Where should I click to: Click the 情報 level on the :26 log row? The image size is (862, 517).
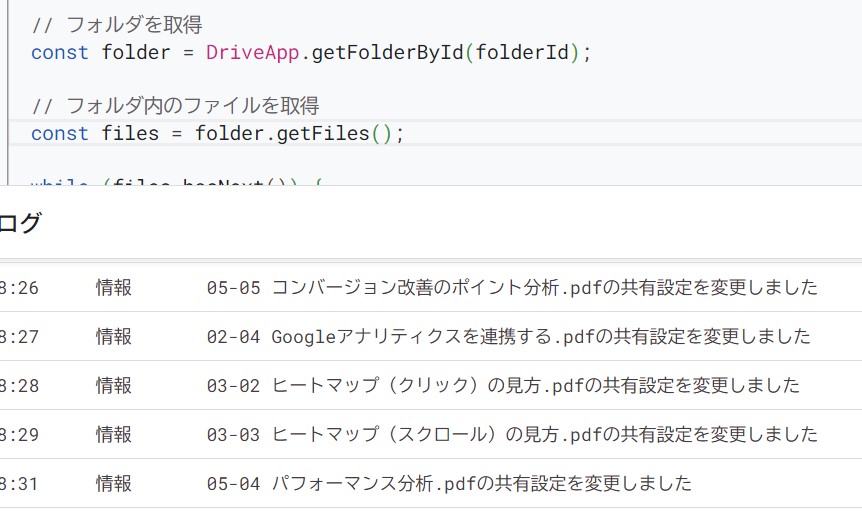tap(114, 288)
